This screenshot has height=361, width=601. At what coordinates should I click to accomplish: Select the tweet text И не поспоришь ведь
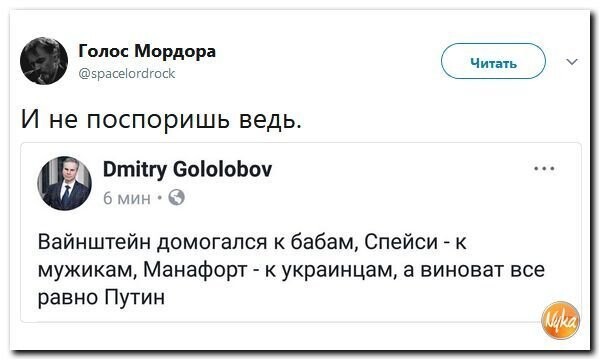pyautogui.click(x=161, y=119)
